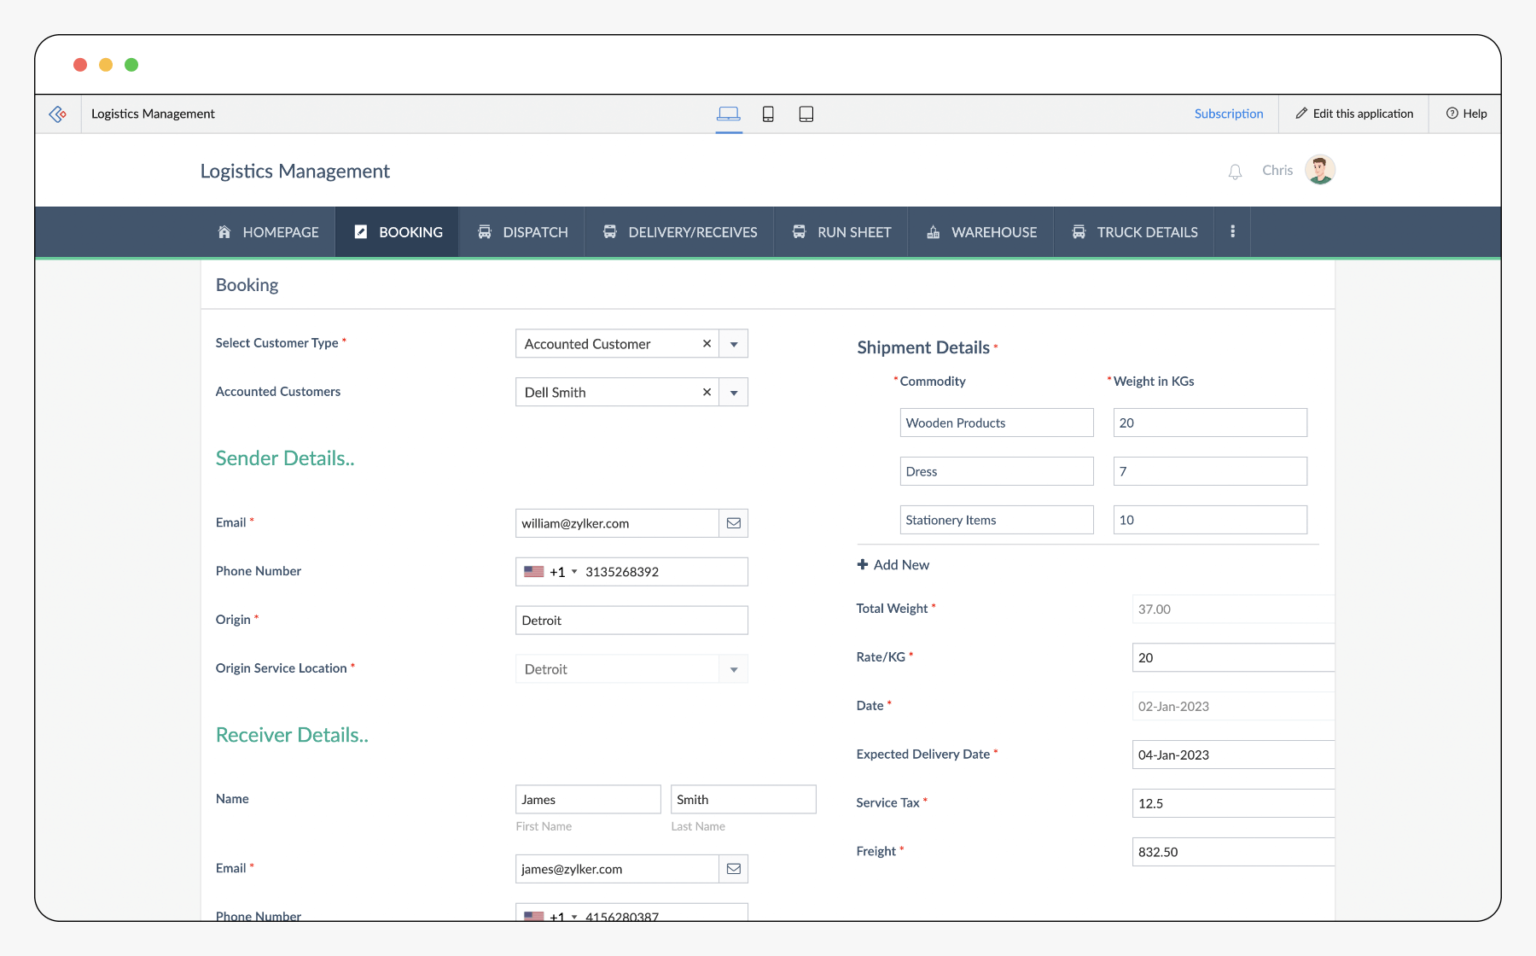The height and width of the screenshot is (956, 1536).
Task: Click the Add New plus icon
Action: 862,564
